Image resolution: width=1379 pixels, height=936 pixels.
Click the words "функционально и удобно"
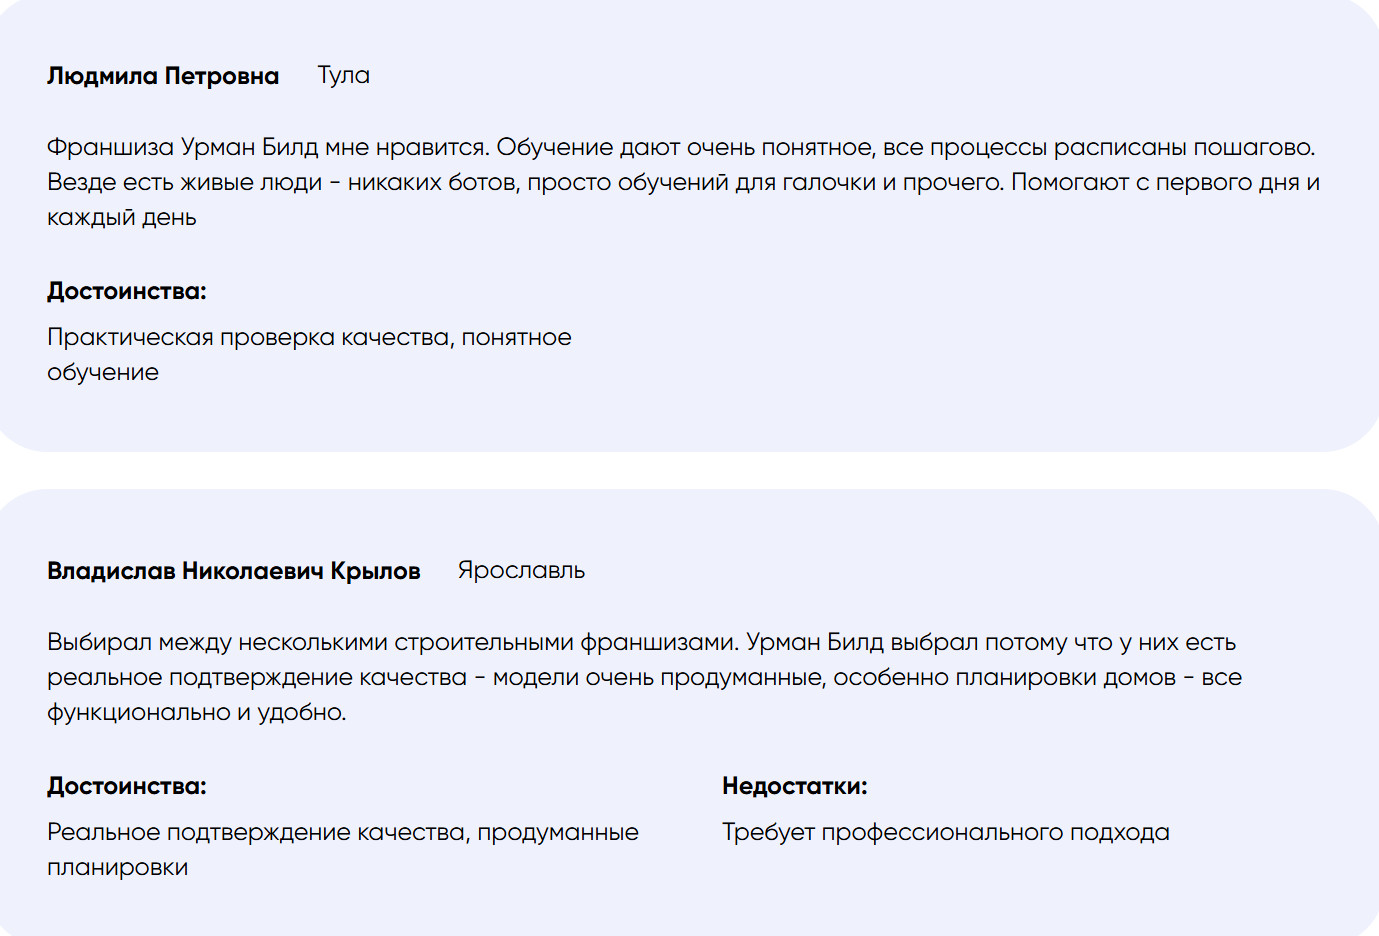pos(196,712)
